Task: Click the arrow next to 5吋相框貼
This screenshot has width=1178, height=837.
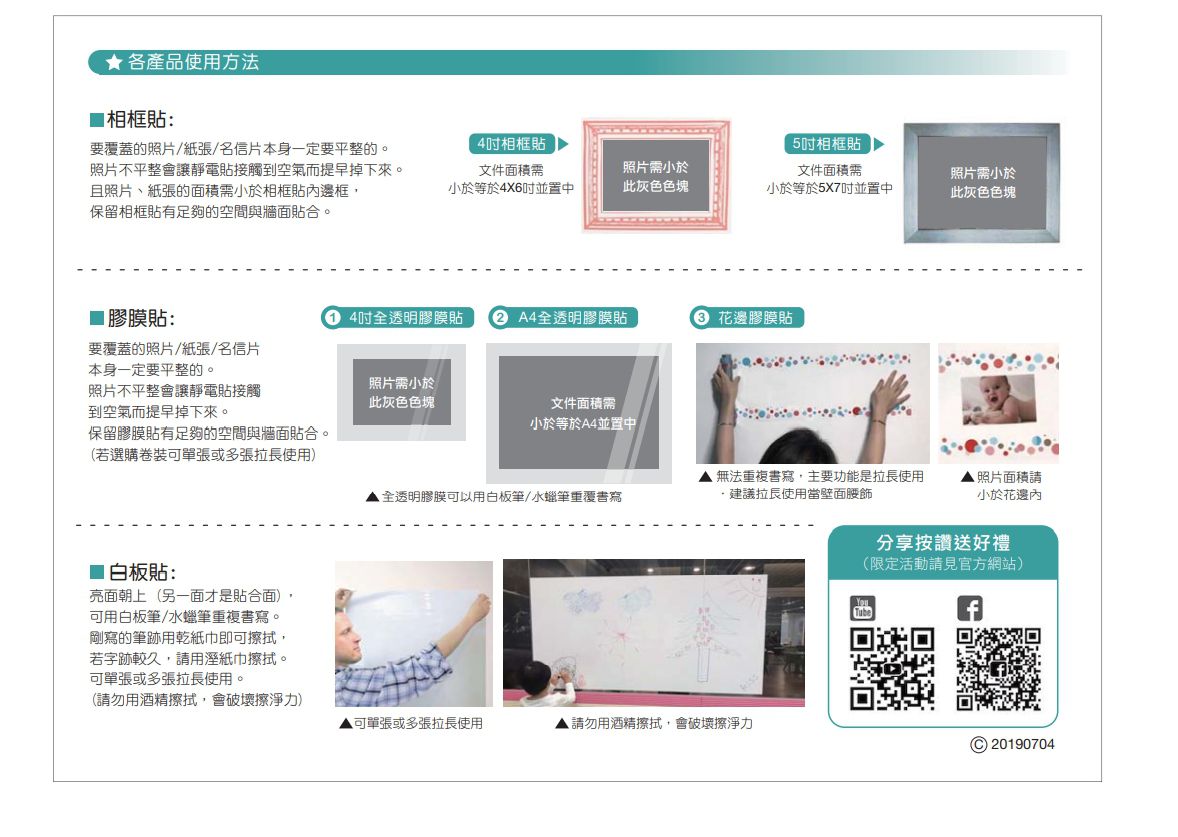Action: tap(879, 145)
